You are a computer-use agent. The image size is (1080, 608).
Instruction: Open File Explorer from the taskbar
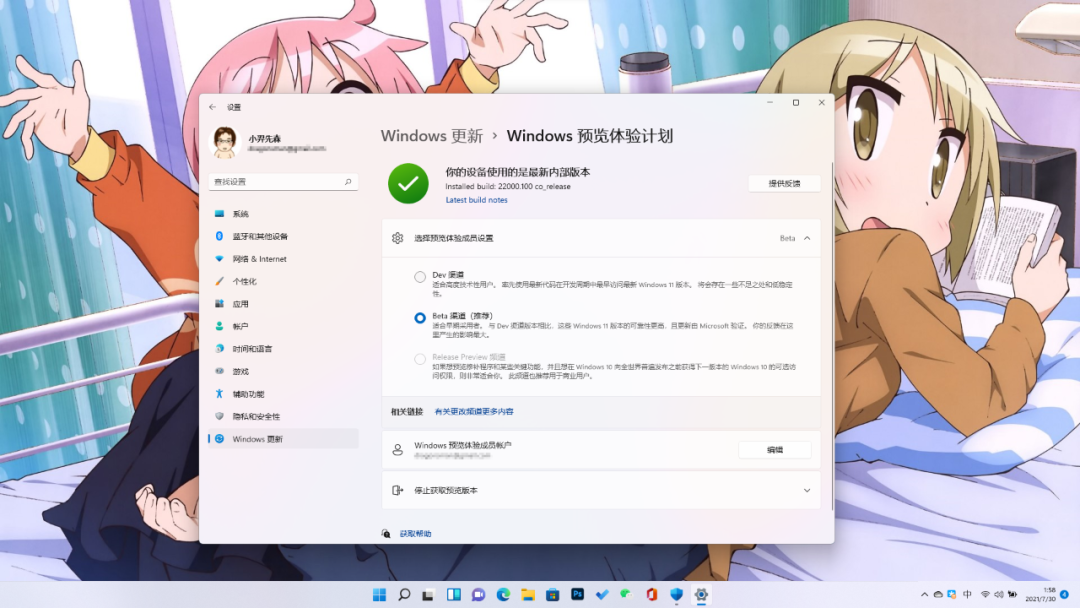click(528, 595)
